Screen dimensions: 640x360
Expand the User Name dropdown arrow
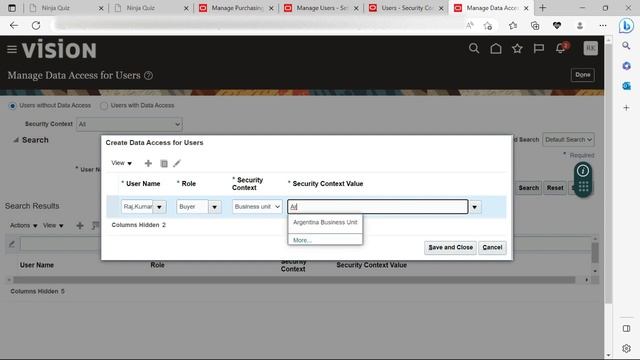tap(160, 207)
